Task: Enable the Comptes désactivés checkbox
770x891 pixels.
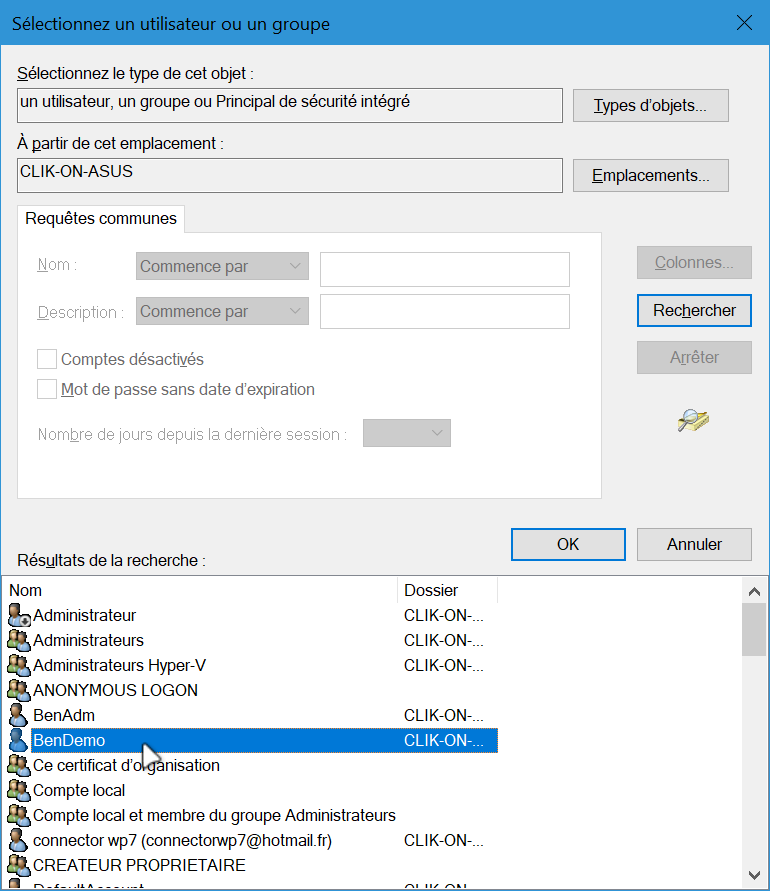Action: click(47, 359)
